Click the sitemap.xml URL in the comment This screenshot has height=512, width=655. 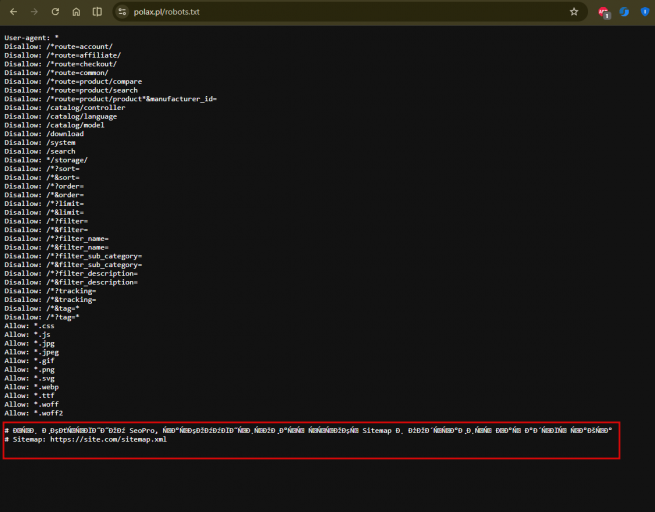tap(108, 439)
